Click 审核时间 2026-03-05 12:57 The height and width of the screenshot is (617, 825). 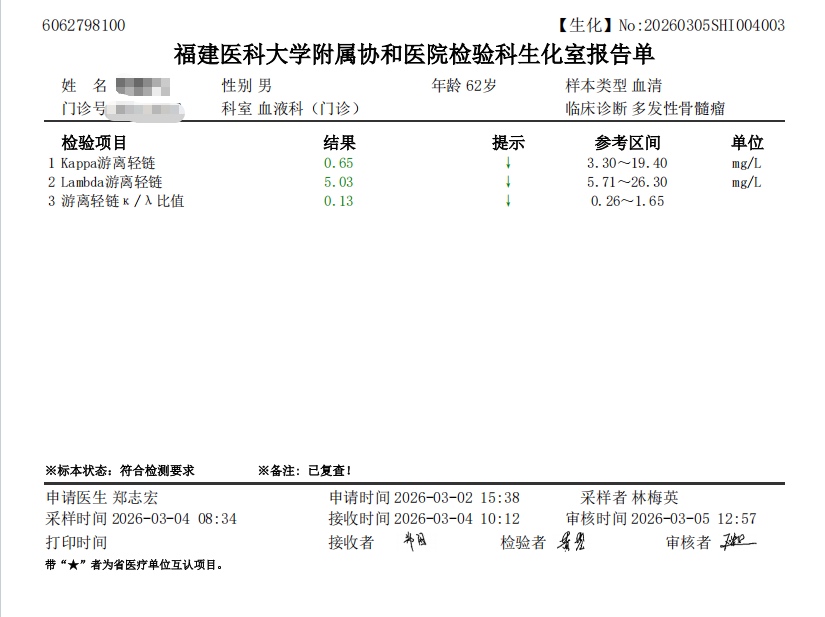point(661,519)
